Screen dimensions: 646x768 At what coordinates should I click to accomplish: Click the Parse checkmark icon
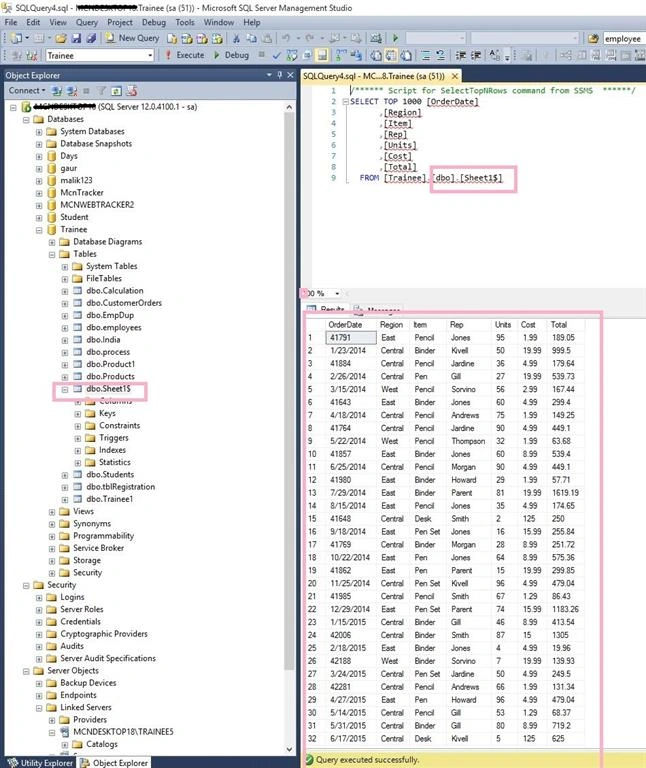coord(277,55)
